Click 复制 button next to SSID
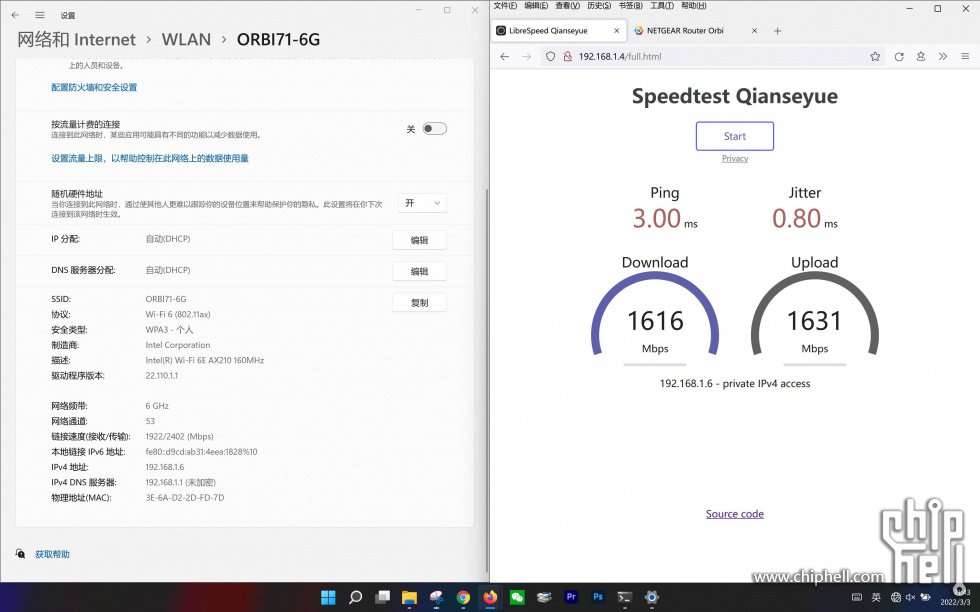 (x=419, y=303)
